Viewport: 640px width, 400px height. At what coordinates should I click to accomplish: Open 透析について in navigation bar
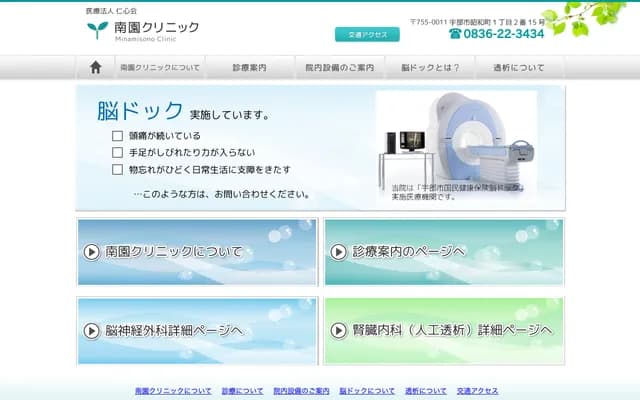pos(519,67)
